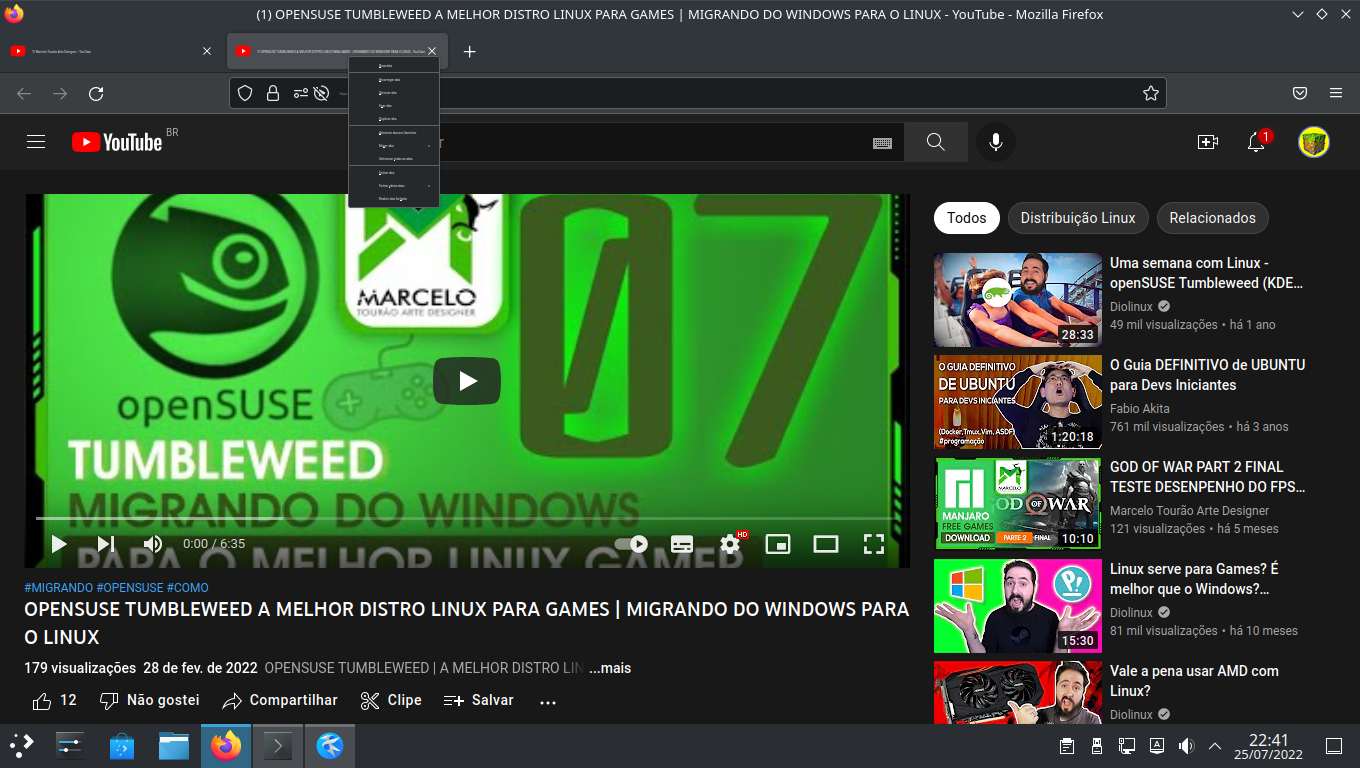Select the 'Distribuição Linux' filter chip
Viewport: 1360px width, 768px height.
click(x=1078, y=218)
